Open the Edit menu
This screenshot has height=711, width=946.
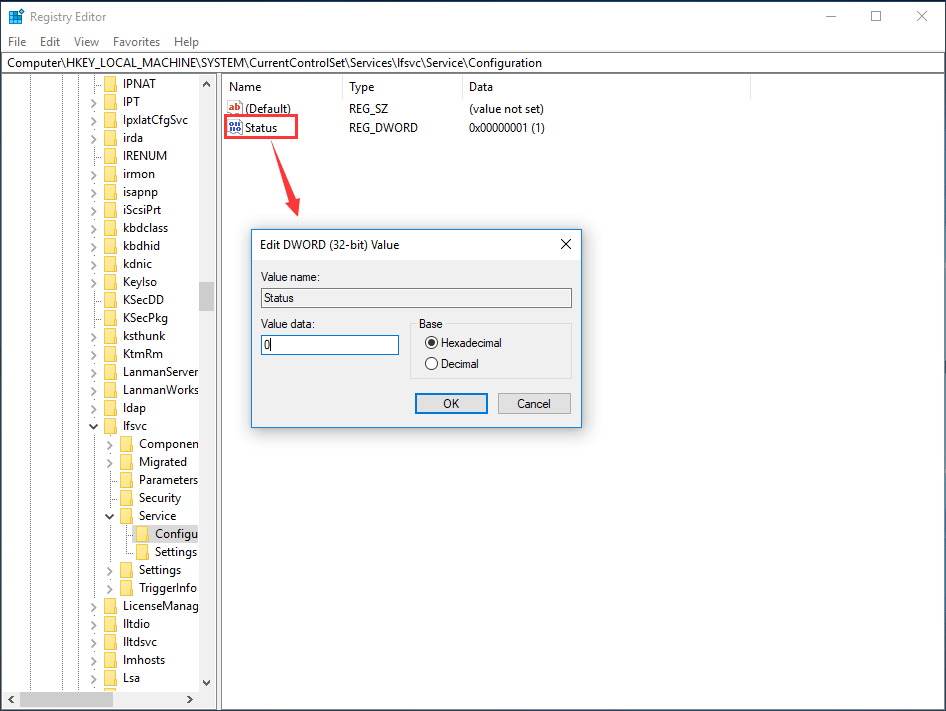pyautogui.click(x=50, y=42)
